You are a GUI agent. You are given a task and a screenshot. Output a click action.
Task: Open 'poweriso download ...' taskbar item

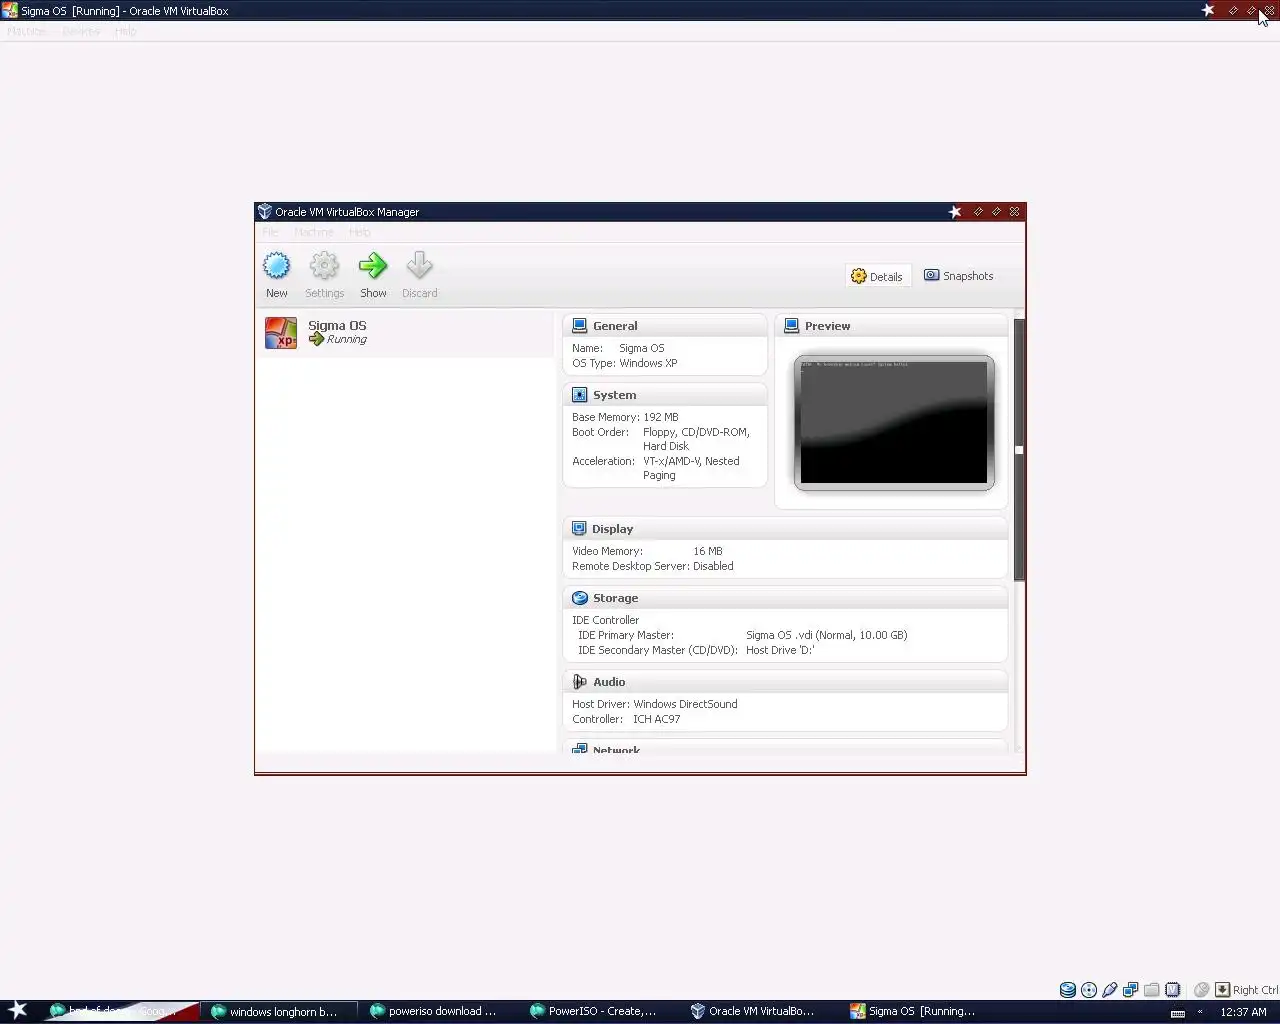(x=433, y=1011)
